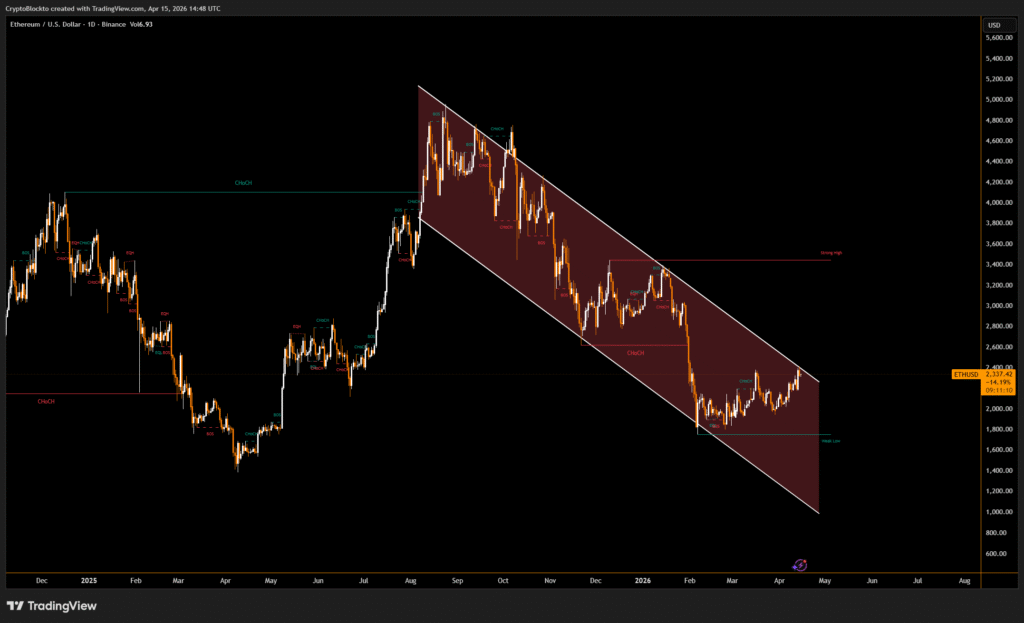Click the Weak Low green horizontal line

click(780, 434)
